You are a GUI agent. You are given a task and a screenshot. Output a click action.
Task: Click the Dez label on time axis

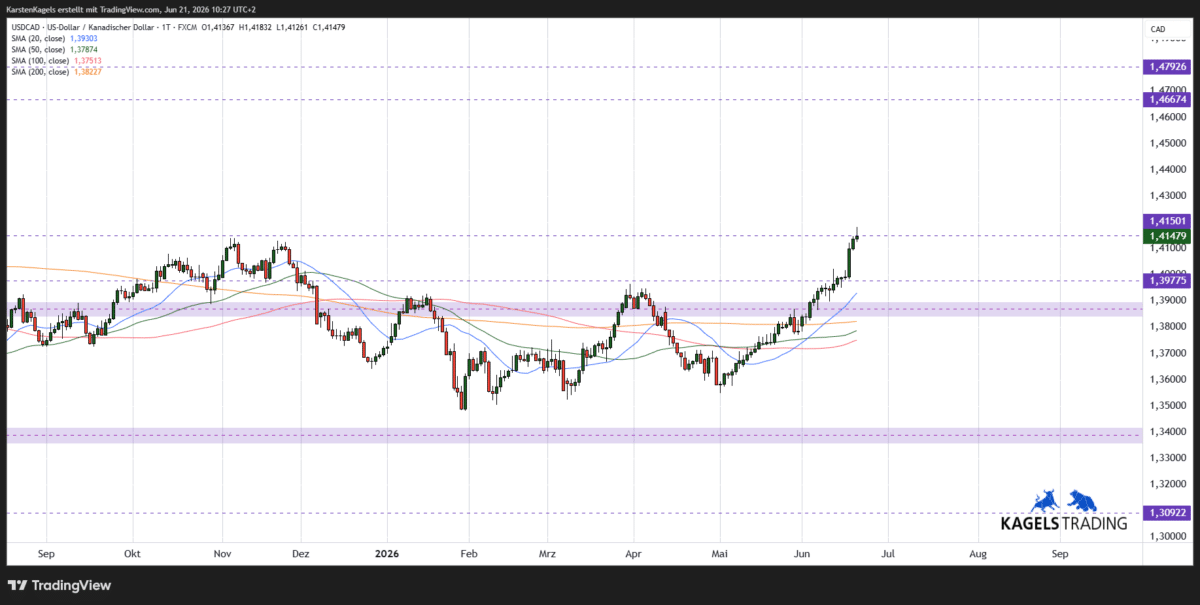click(x=302, y=552)
